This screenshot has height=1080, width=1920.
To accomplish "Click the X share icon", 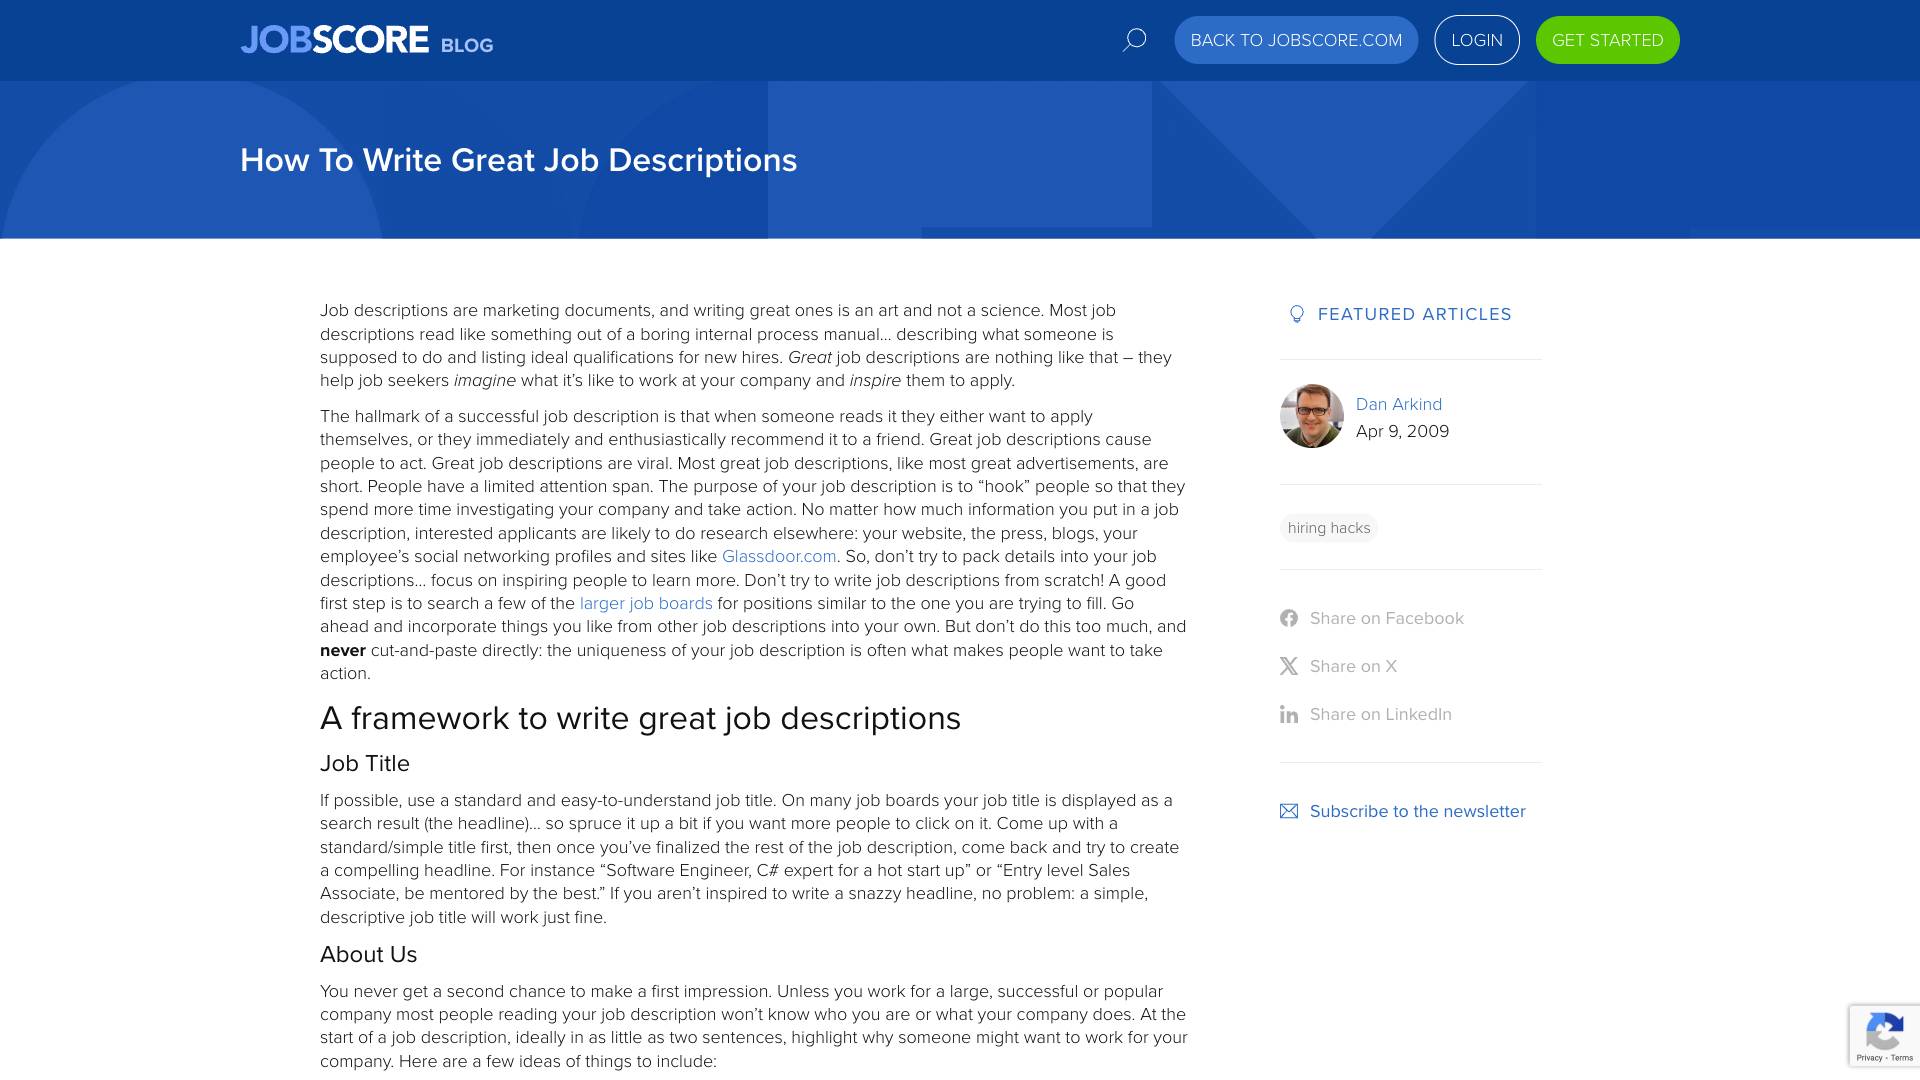I will 1289,666.
